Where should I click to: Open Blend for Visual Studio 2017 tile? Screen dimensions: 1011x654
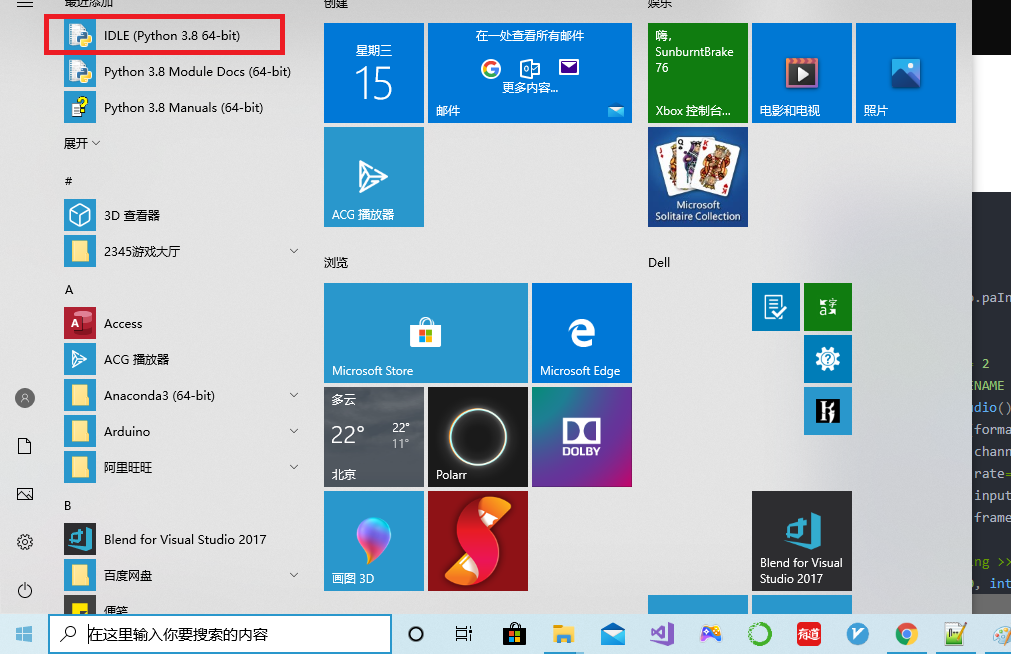point(802,540)
